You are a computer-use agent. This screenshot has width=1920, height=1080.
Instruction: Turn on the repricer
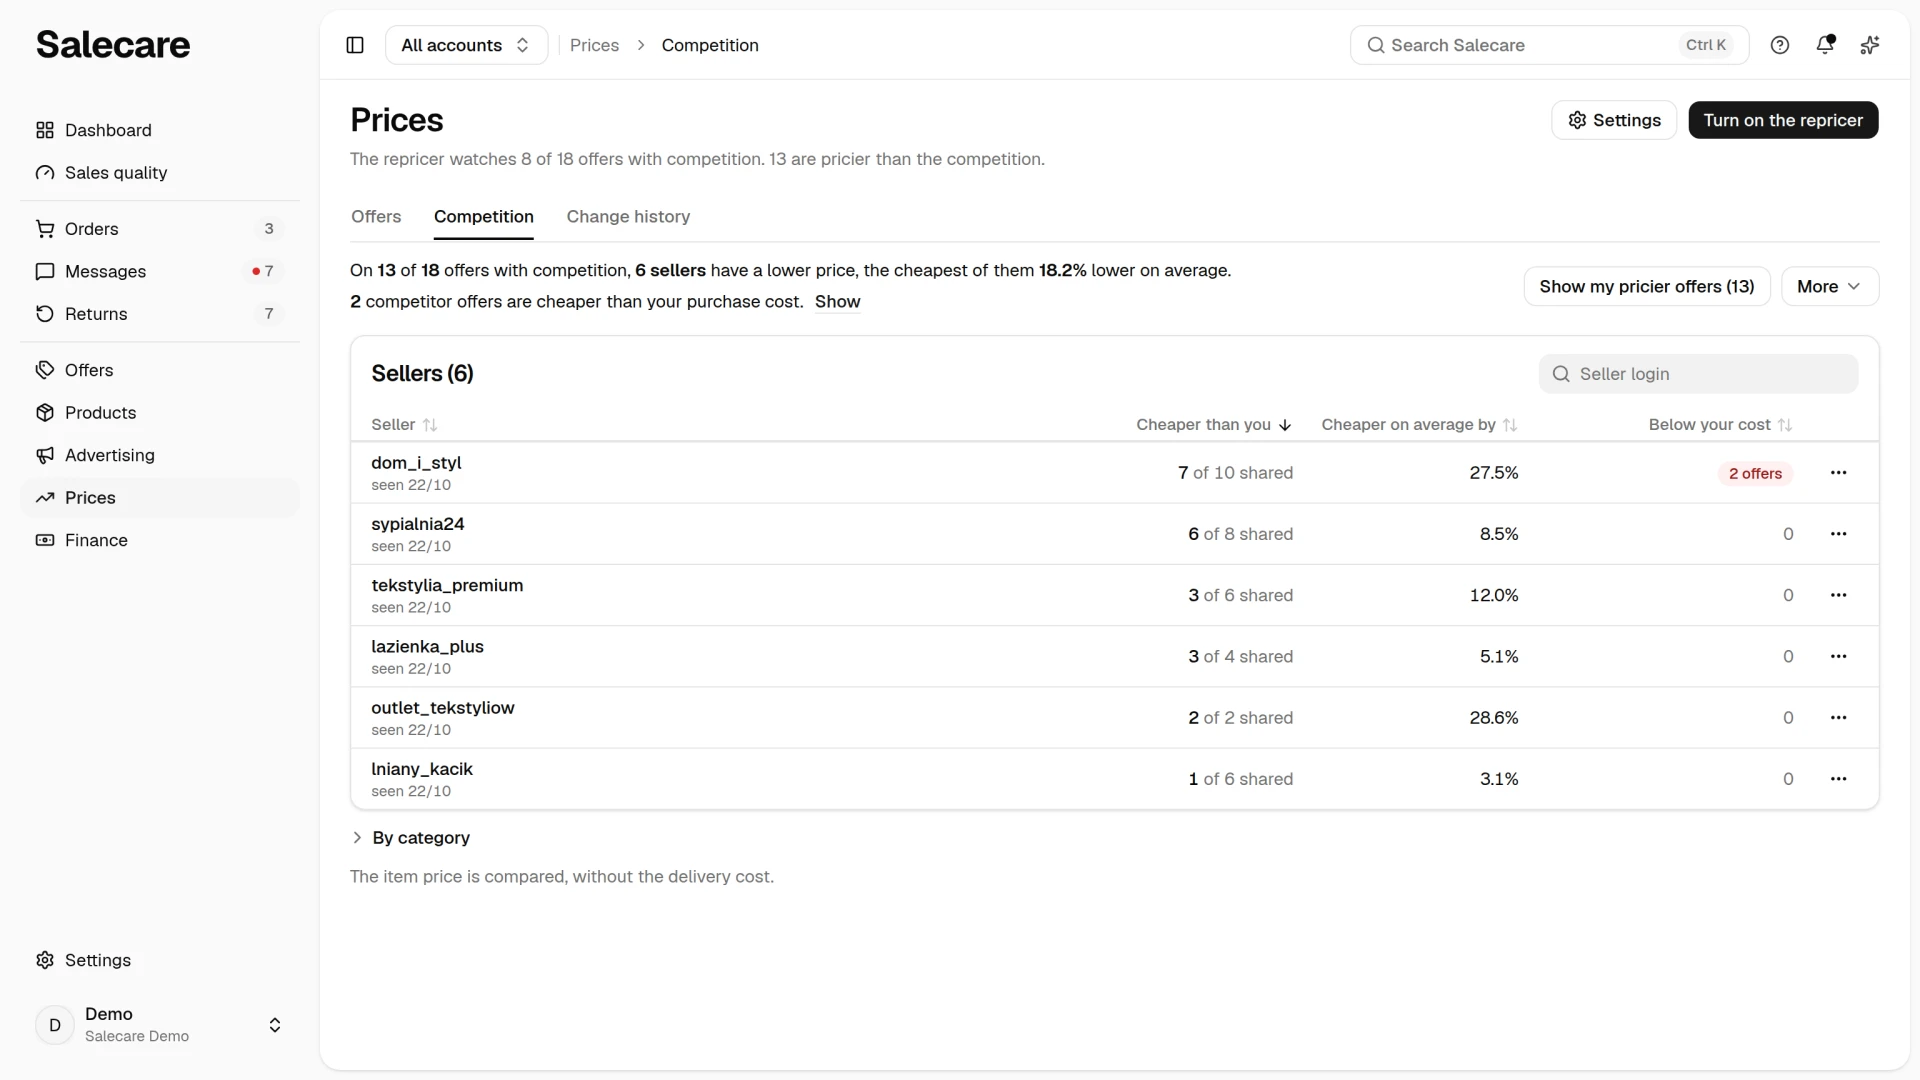(x=1783, y=120)
